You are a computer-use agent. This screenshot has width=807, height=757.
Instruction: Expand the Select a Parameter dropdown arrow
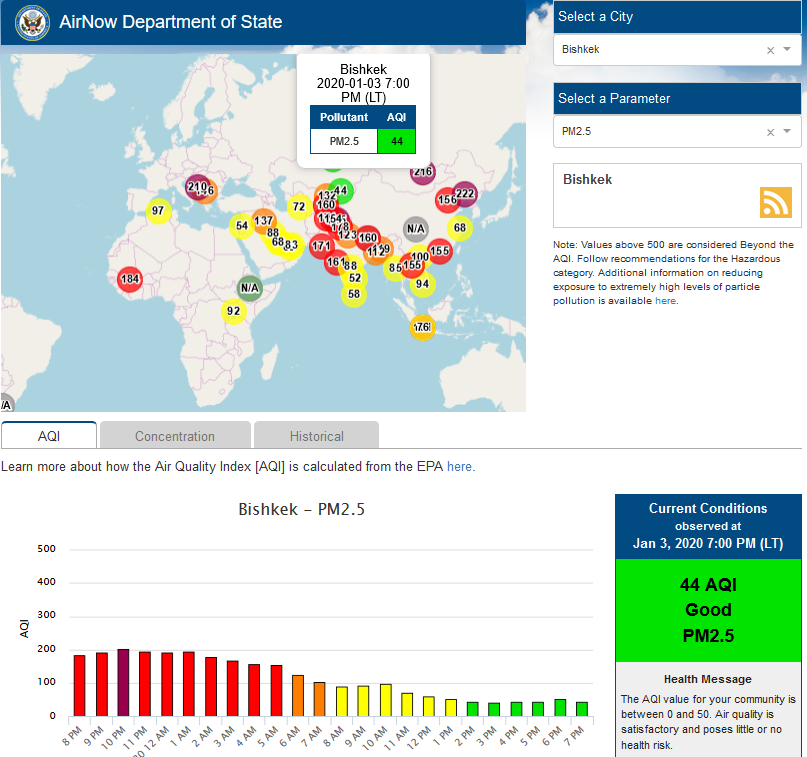(787, 131)
